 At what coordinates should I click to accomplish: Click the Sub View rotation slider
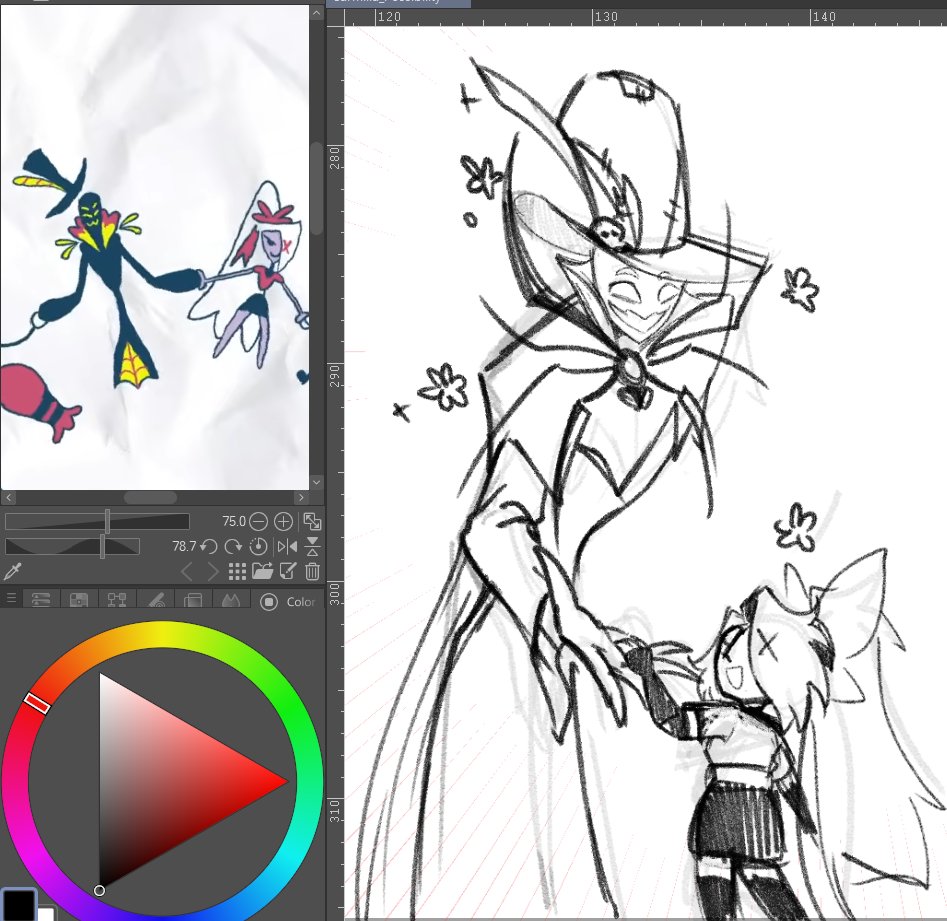pos(72,547)
